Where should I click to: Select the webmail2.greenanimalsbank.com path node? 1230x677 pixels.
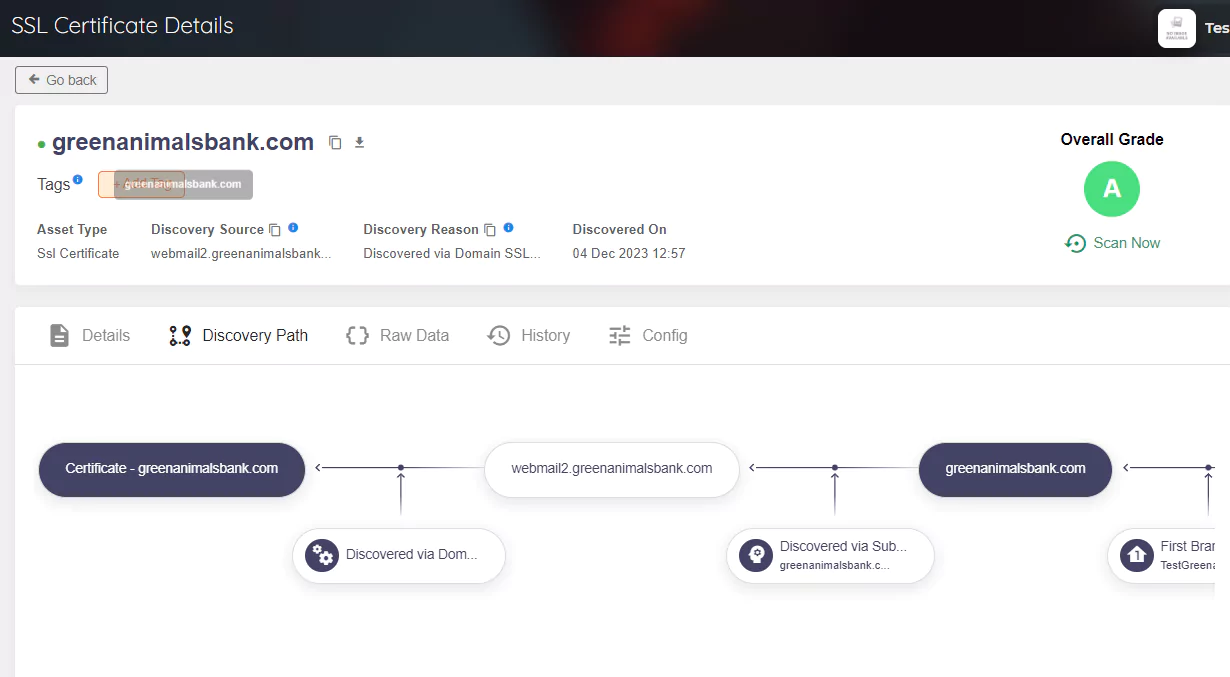pyautogui.click(x=612, y=469)
